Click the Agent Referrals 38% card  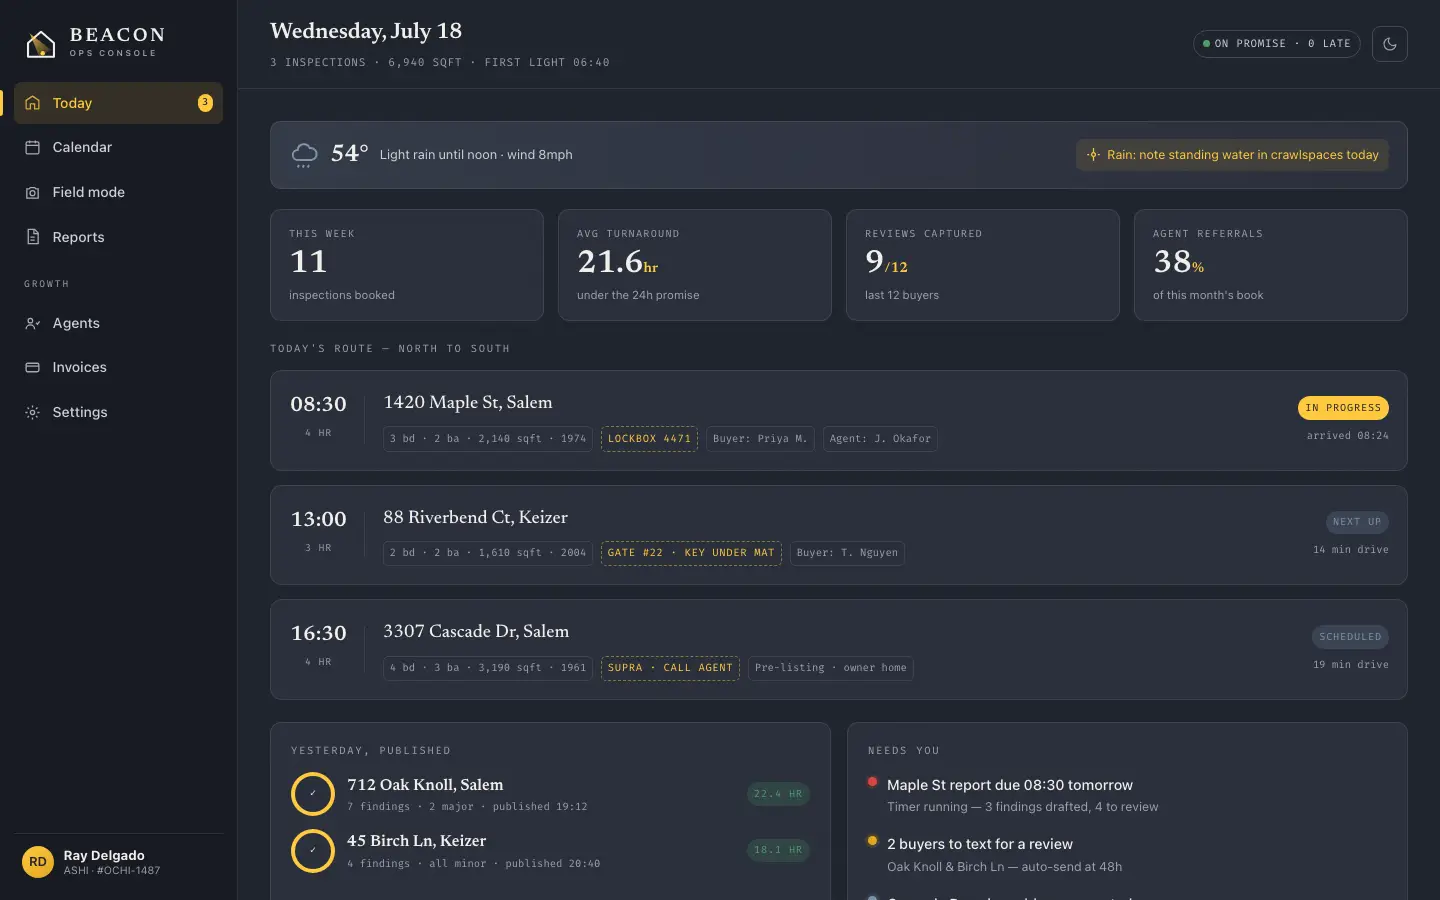[1271, 265]
